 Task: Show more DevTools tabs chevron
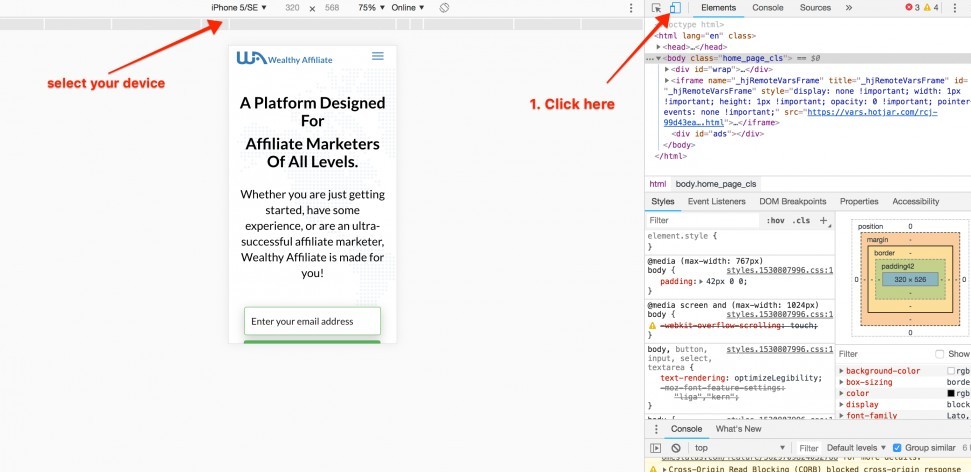click(x=848, y=8)
